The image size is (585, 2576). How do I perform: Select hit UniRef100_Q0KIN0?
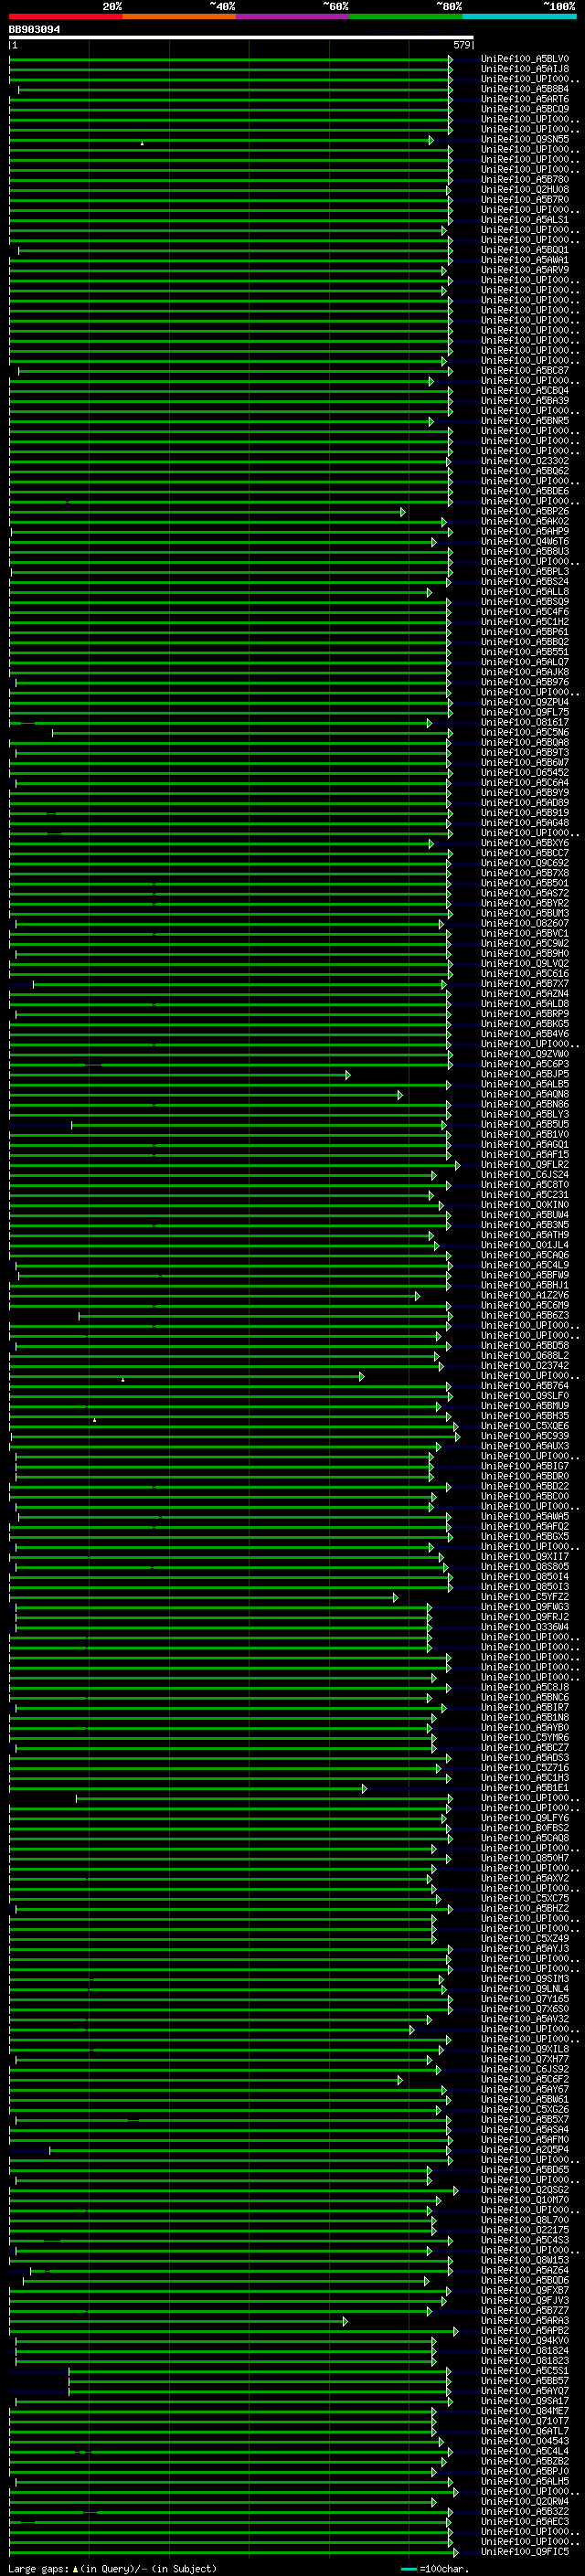pos(525,1205)
